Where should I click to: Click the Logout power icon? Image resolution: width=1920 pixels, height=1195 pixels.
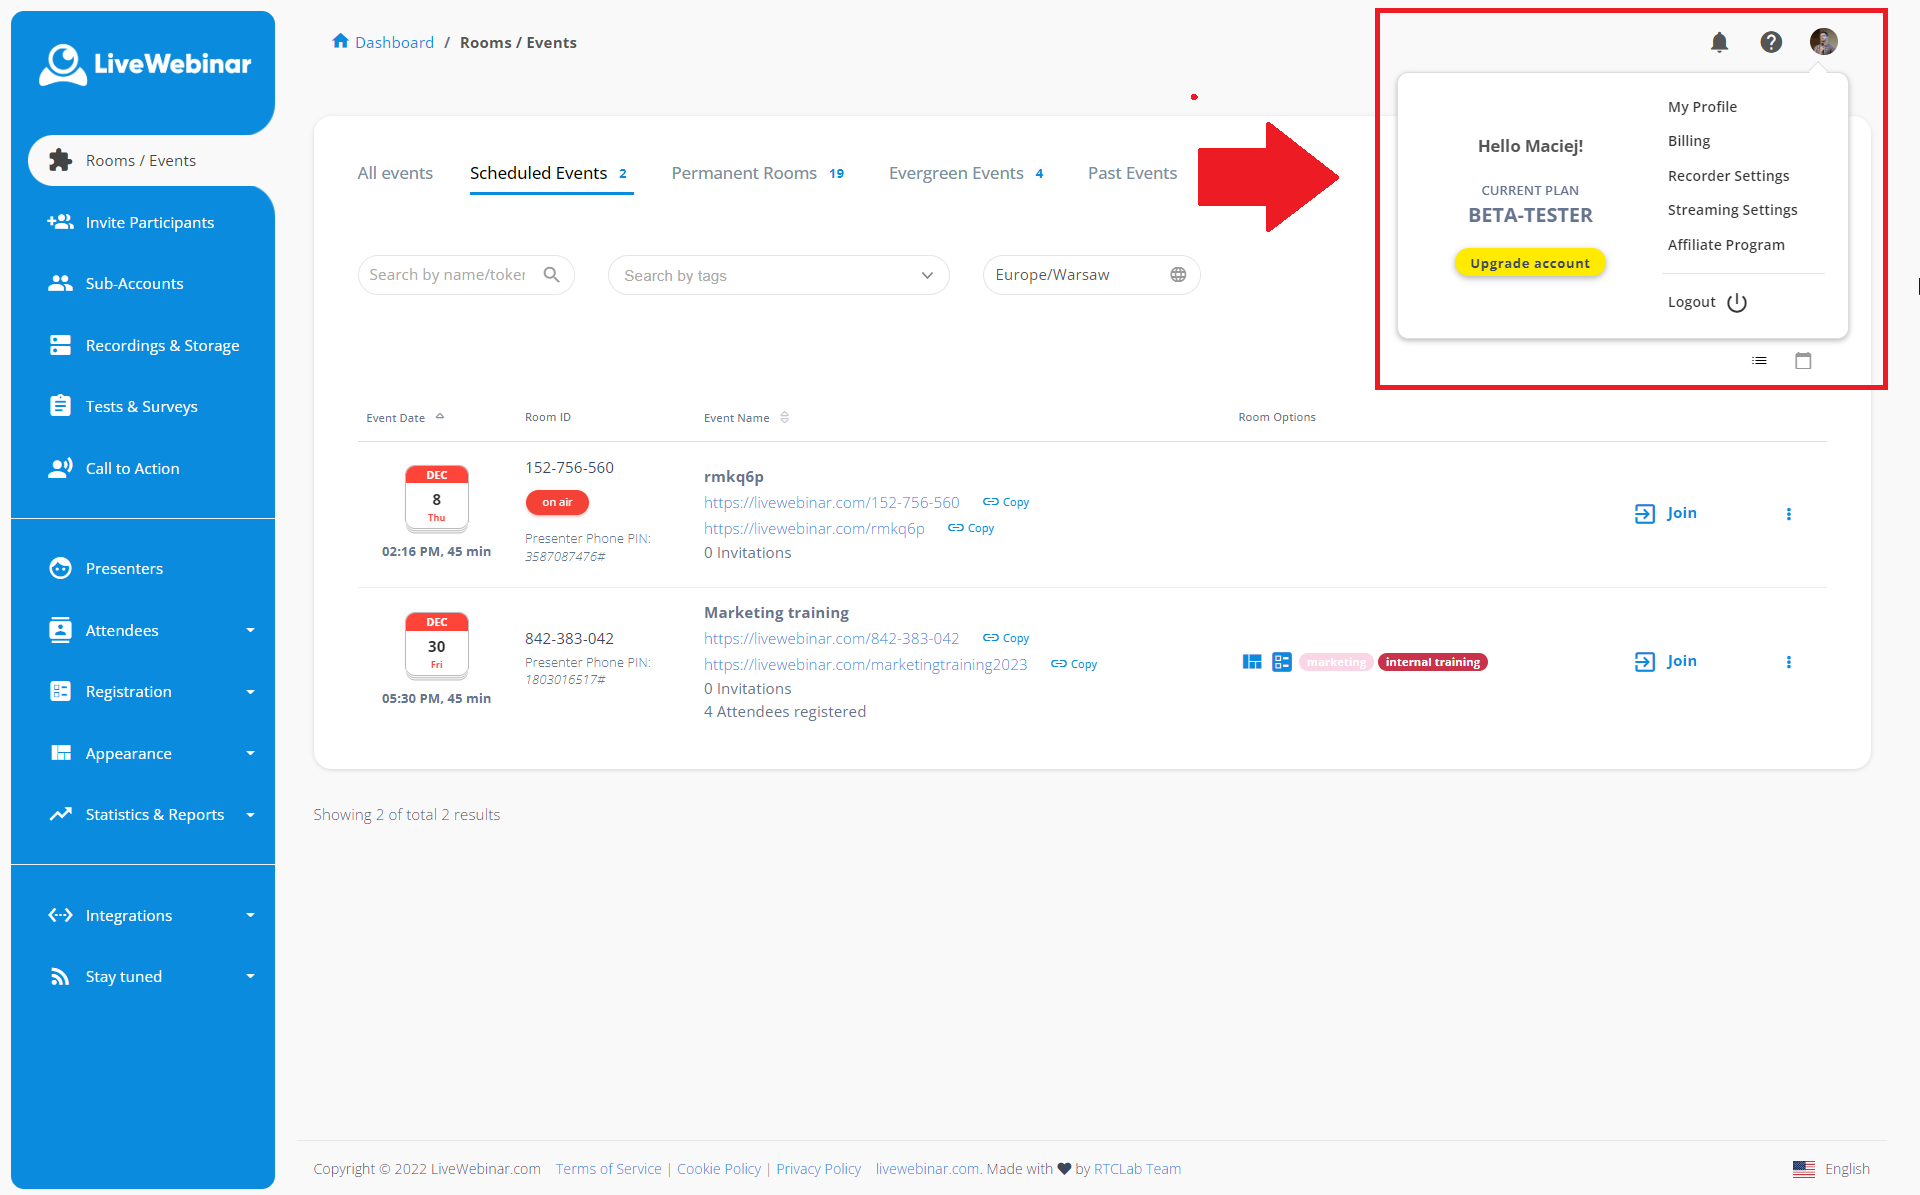[x=1737, y=303]
